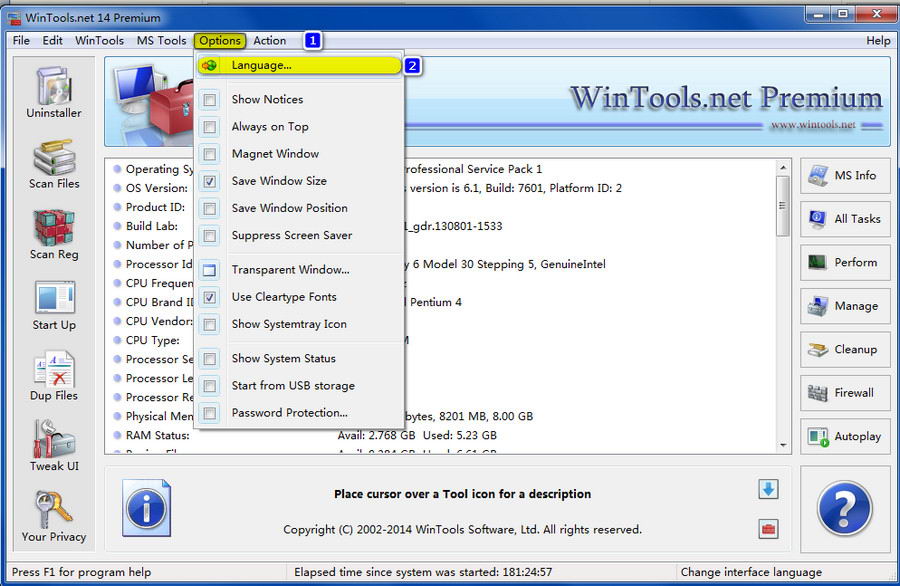The image size is (900, 586).
Task: Open the Cleanup utility
Action: (x=845, y=350)
